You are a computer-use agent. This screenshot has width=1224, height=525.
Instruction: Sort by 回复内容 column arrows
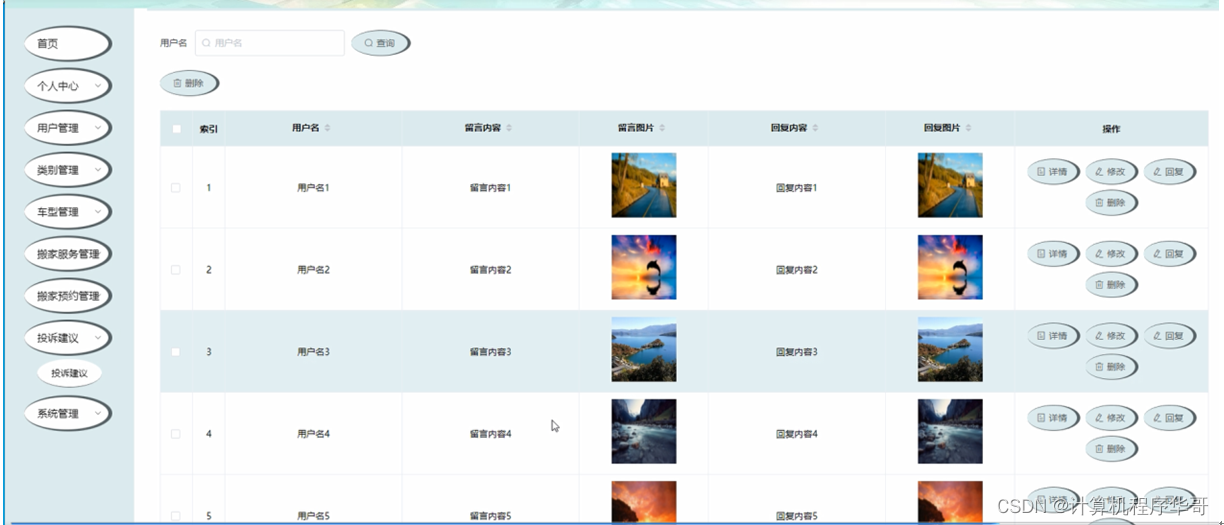(815, 128)
